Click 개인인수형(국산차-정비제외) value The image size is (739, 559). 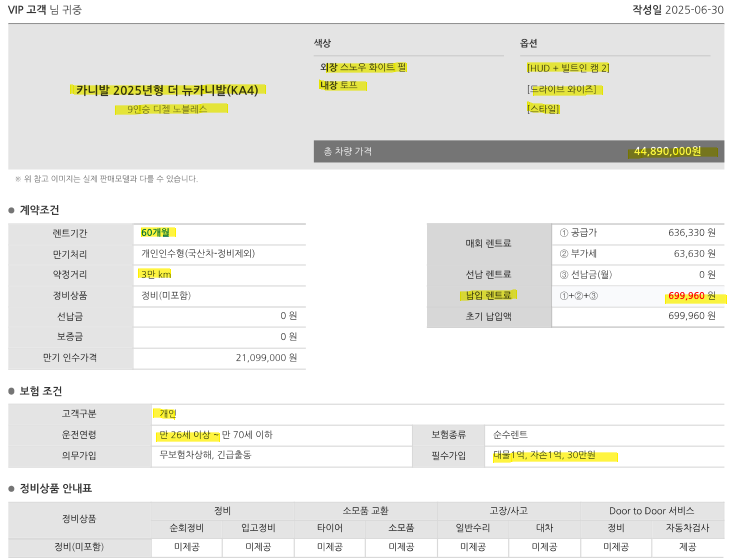tap(198, 254)
